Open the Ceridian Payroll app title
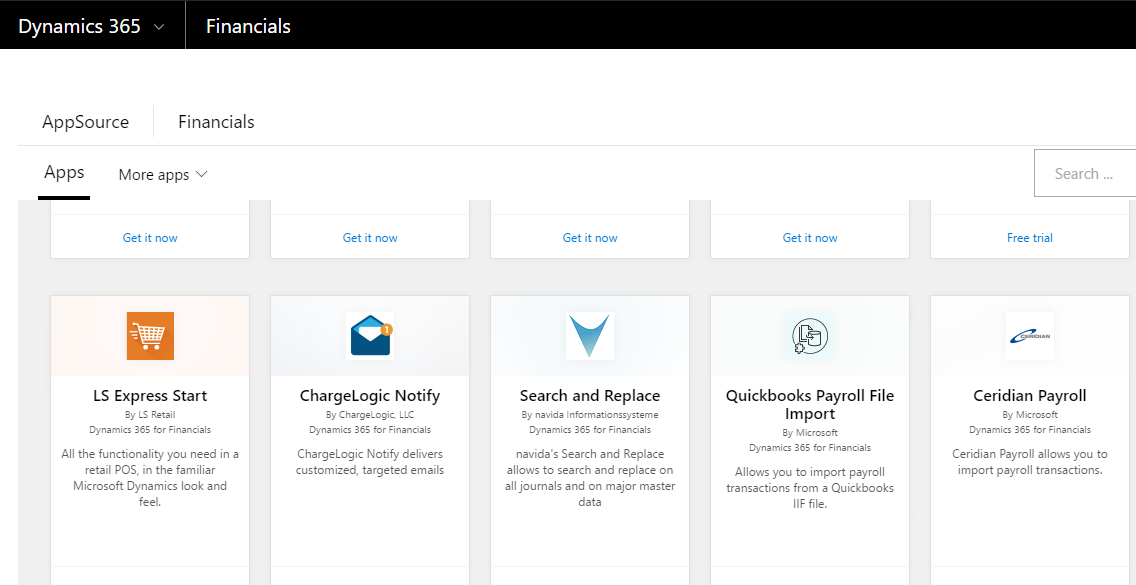The height and width of the screenshot is (585, 1136). [x=1029, y=396]
